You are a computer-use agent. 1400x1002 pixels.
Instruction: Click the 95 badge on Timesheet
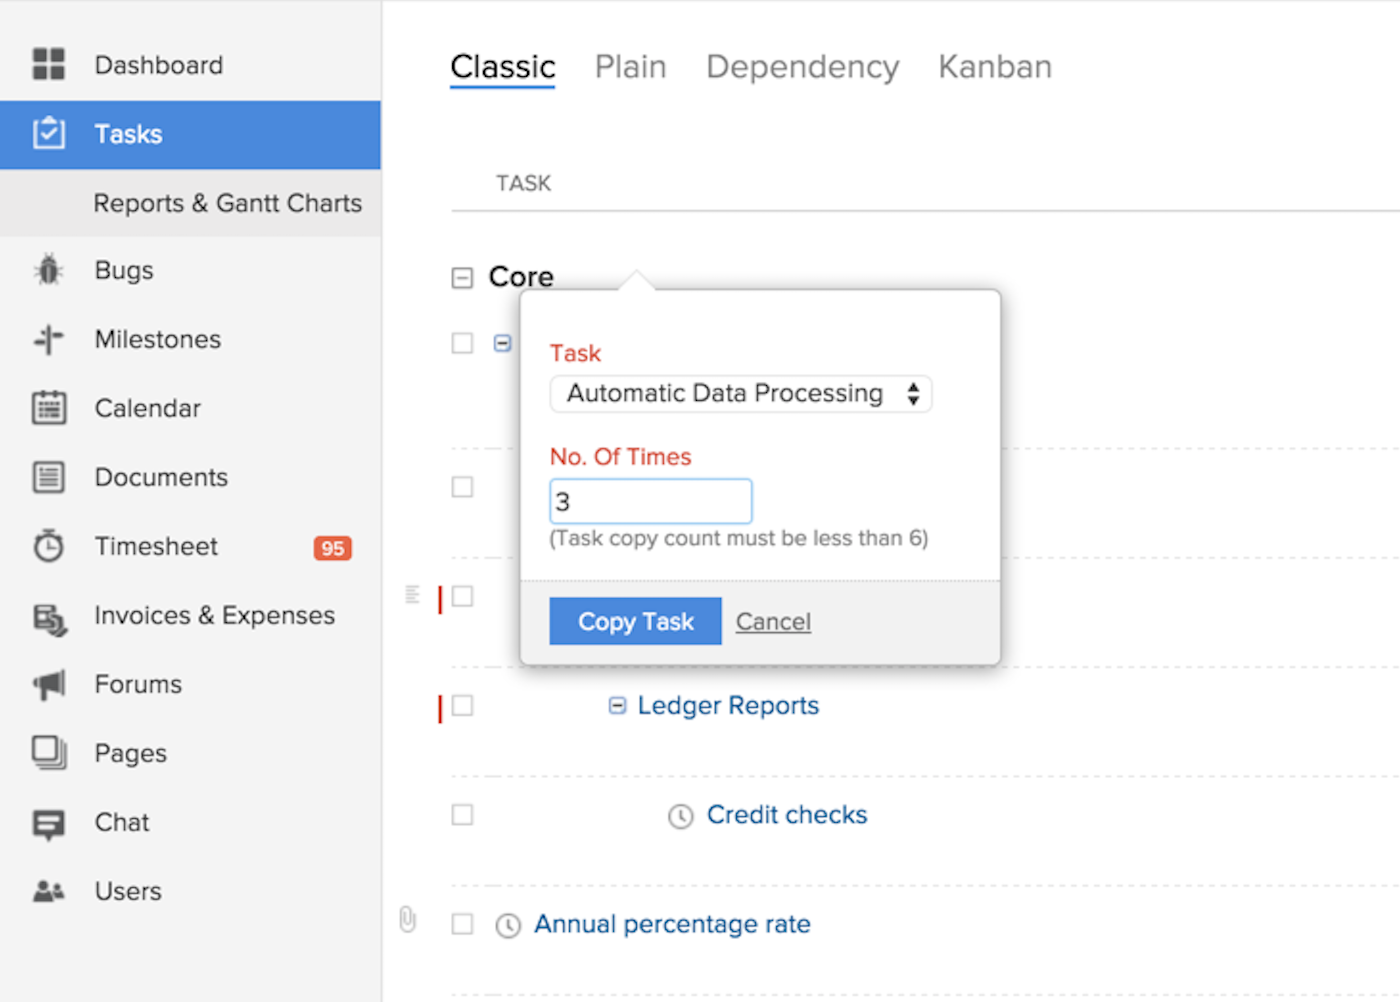click(x=332, y=548)
